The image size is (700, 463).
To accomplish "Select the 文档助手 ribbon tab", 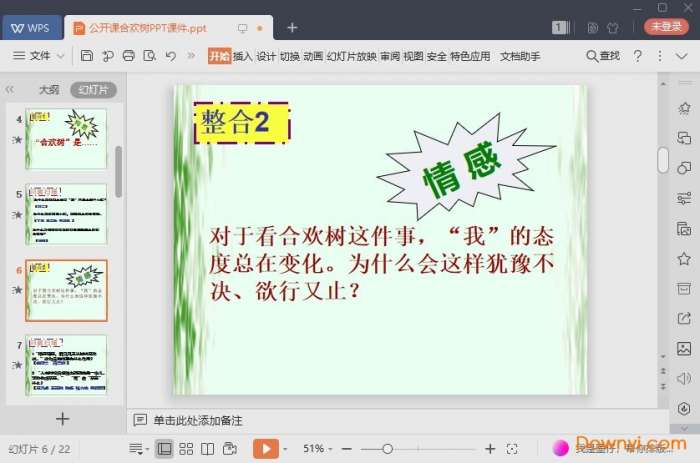I will 520,56.
